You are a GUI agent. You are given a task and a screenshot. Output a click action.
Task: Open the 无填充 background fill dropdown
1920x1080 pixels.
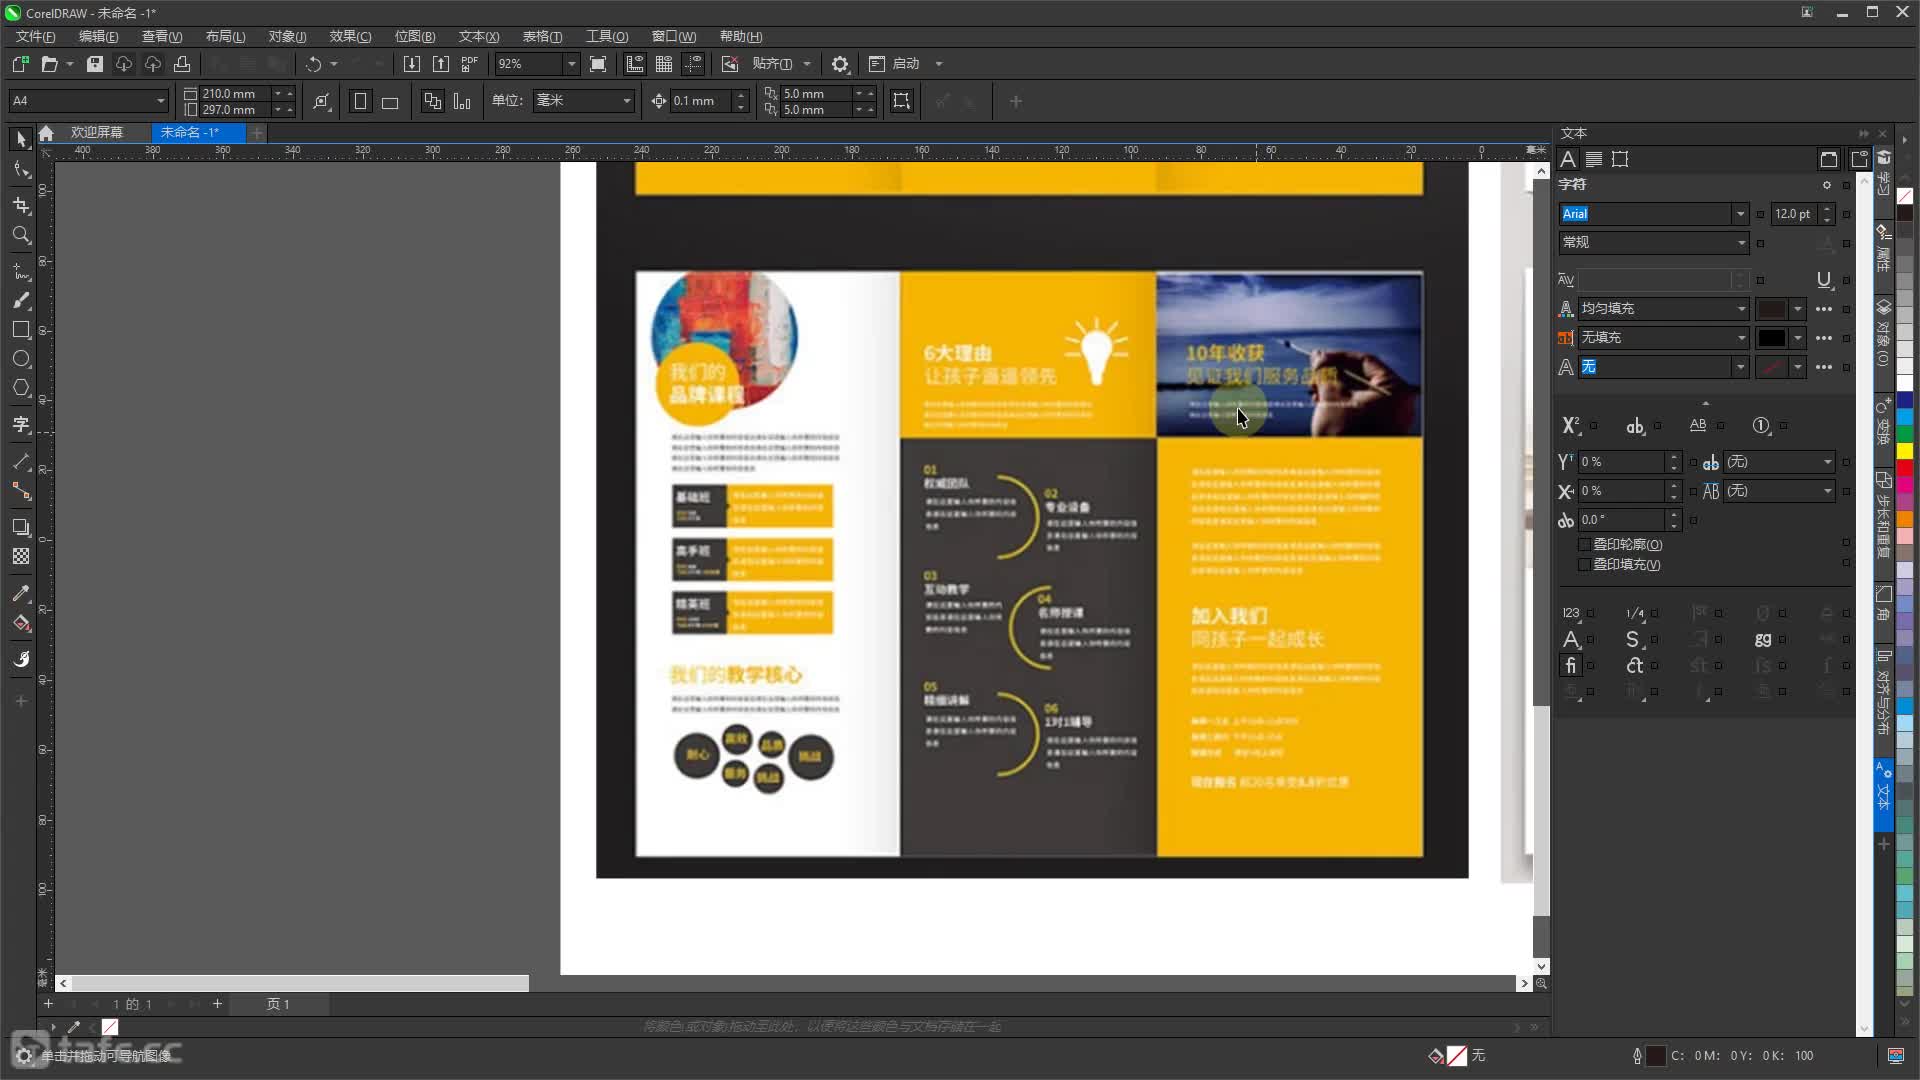click(1740, 338)
